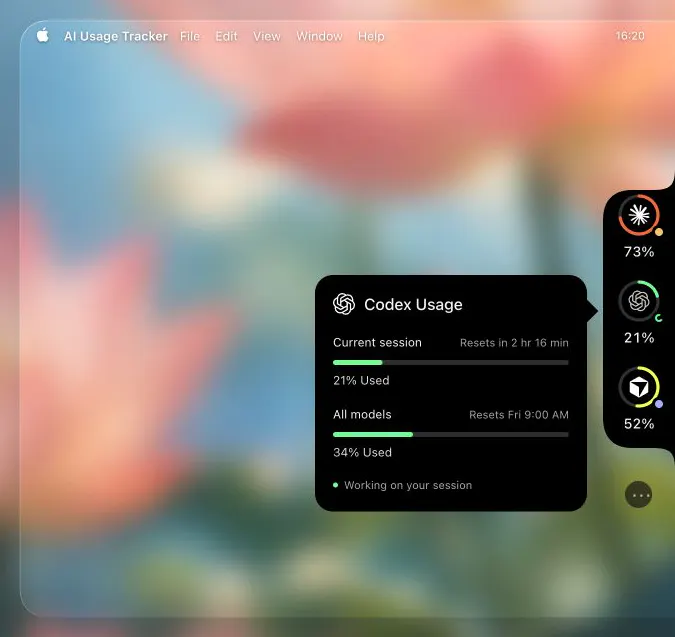Open the Edit menu
The image size is (675, 637).
click(x=226, y=36)
